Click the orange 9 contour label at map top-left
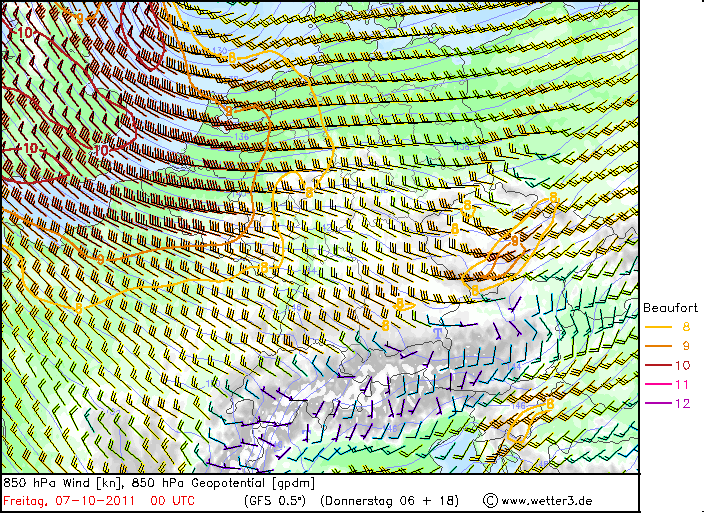The height and width of the screenshot is (513, 704). [x=80, y=17]
